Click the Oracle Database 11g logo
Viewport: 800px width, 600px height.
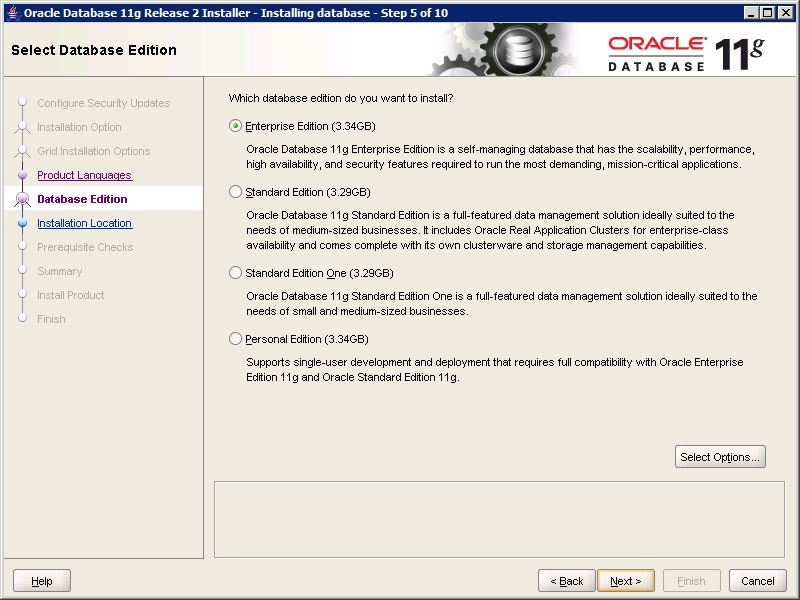(x=686, y=54)
